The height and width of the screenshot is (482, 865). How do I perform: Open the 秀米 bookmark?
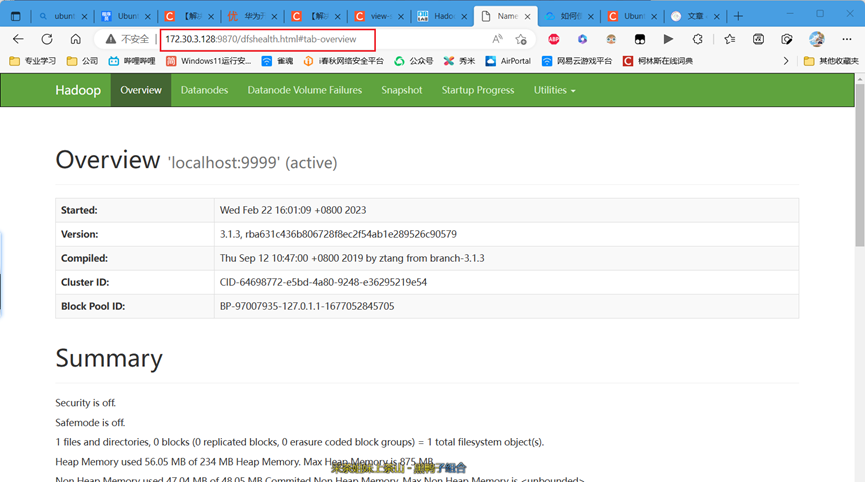[460, 61]
